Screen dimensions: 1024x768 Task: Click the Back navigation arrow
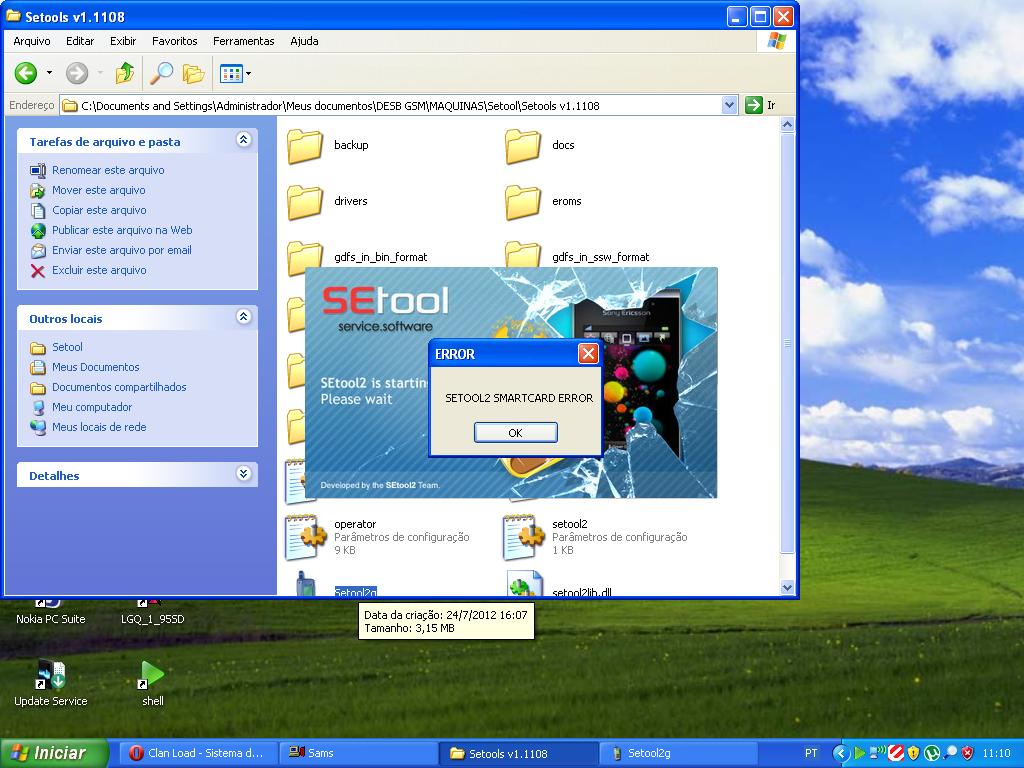pos(26,73)
